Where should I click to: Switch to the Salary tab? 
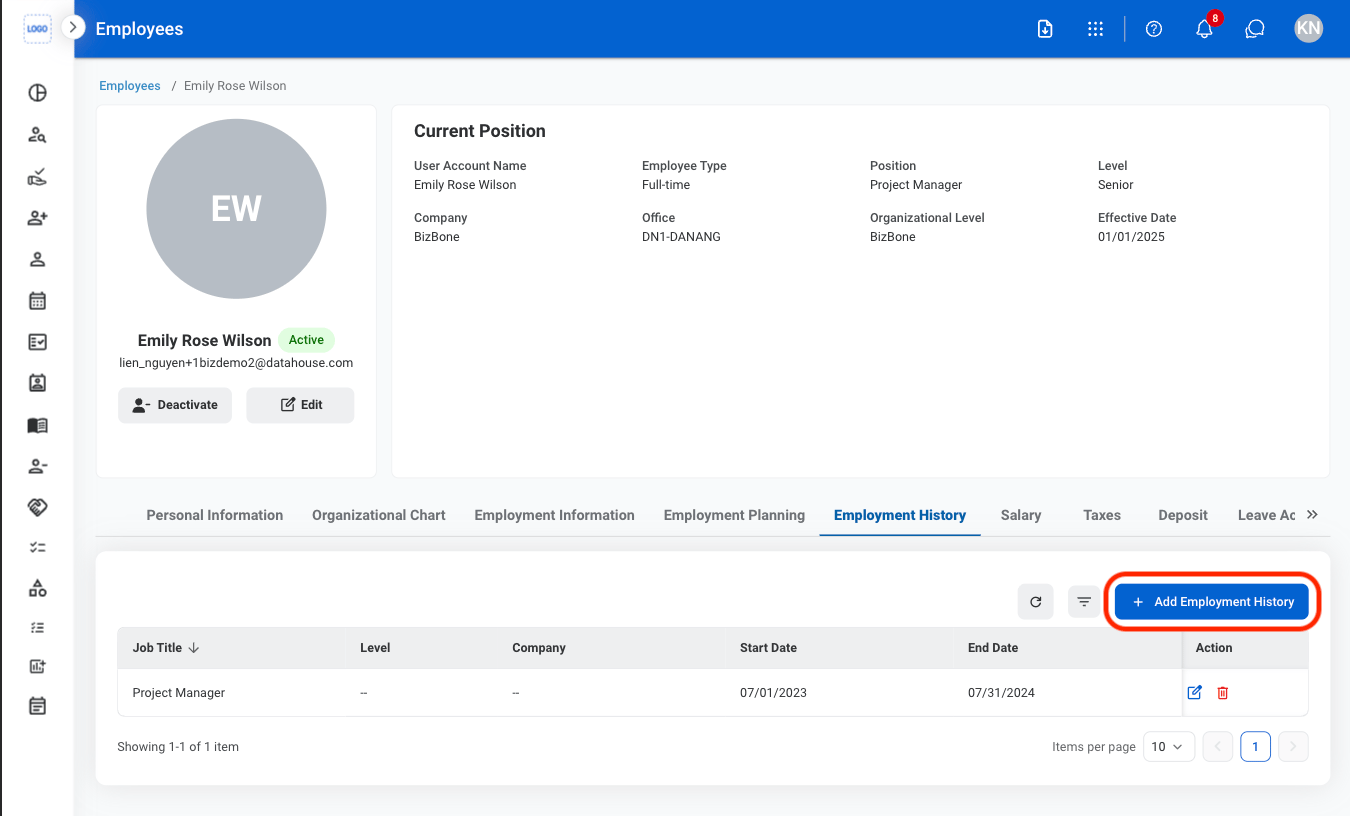tap(1021, 515)
